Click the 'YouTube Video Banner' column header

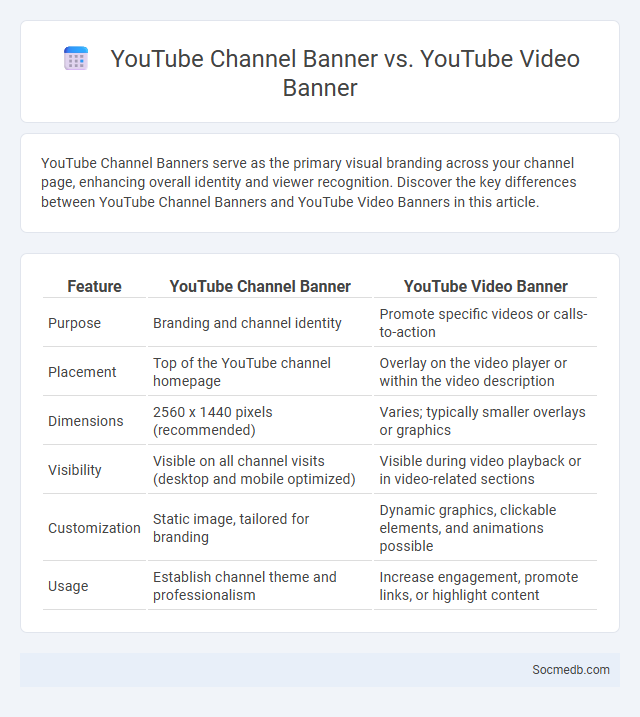pyautogui.click(x=485, y=286)
